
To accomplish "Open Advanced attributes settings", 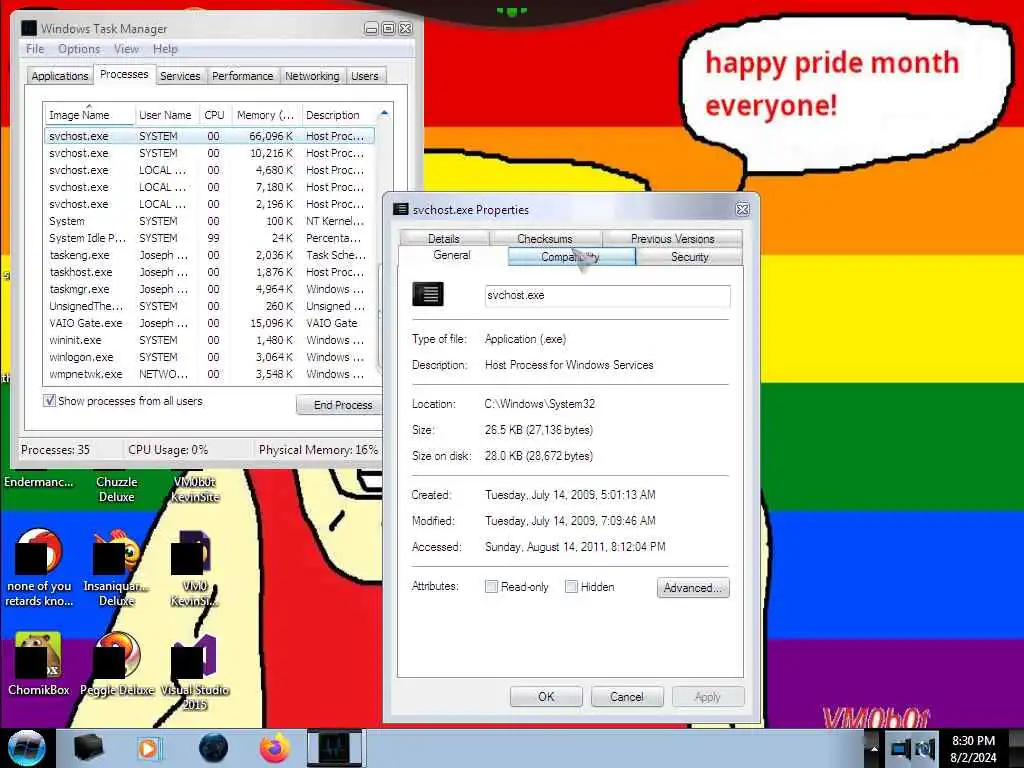I will pyautogui.click(x=693, y=588).
